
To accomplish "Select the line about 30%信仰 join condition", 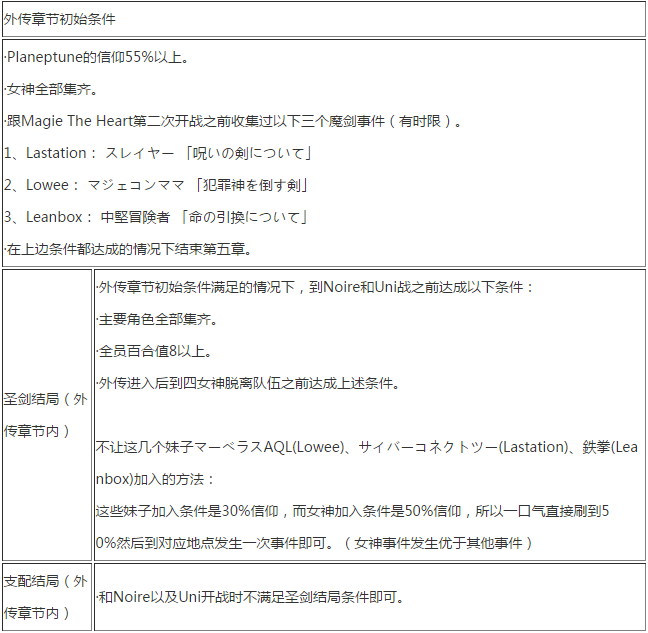I will click(352, 512).
